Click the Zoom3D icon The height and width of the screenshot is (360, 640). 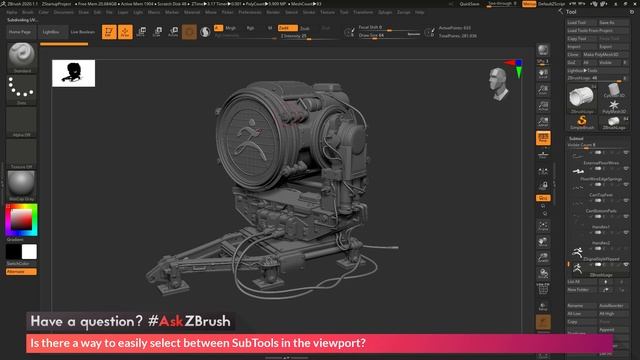click(543, 258)
